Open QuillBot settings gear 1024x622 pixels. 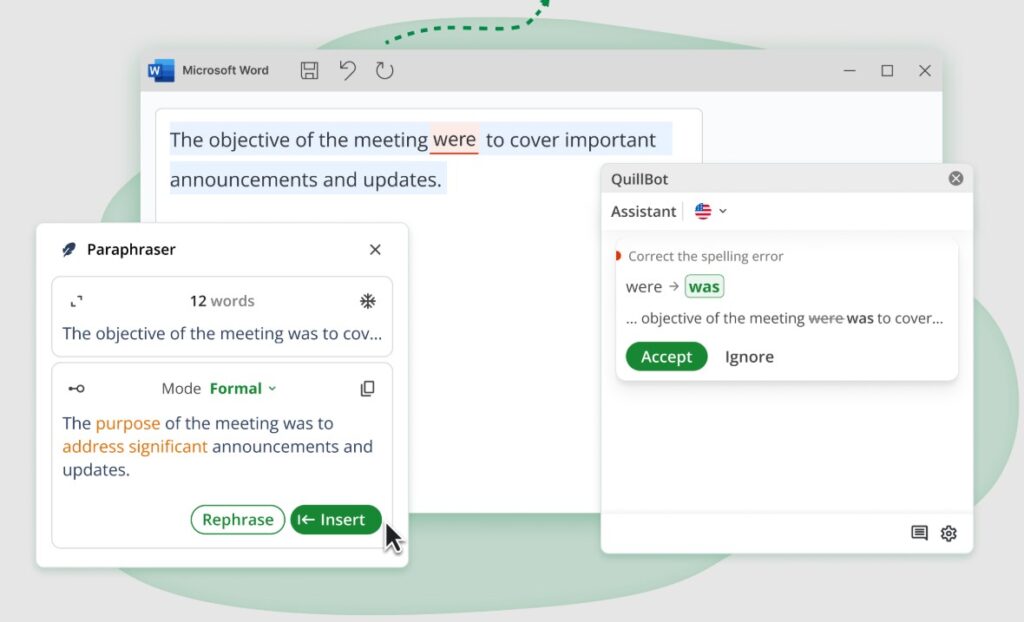(x=948, y=533)
